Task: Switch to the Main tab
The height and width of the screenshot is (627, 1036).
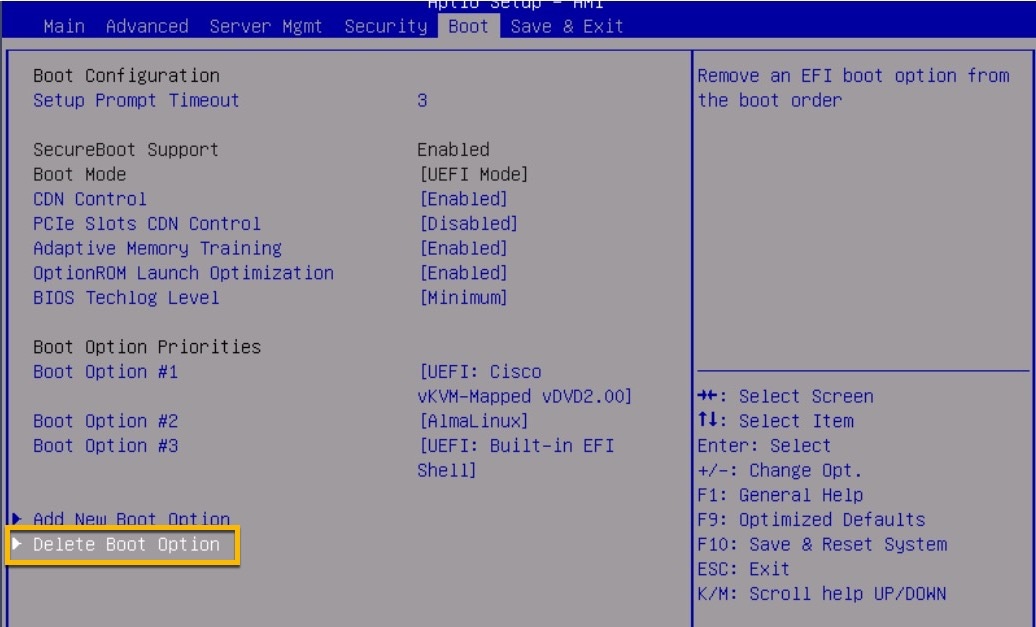Action: coord(65,27)
